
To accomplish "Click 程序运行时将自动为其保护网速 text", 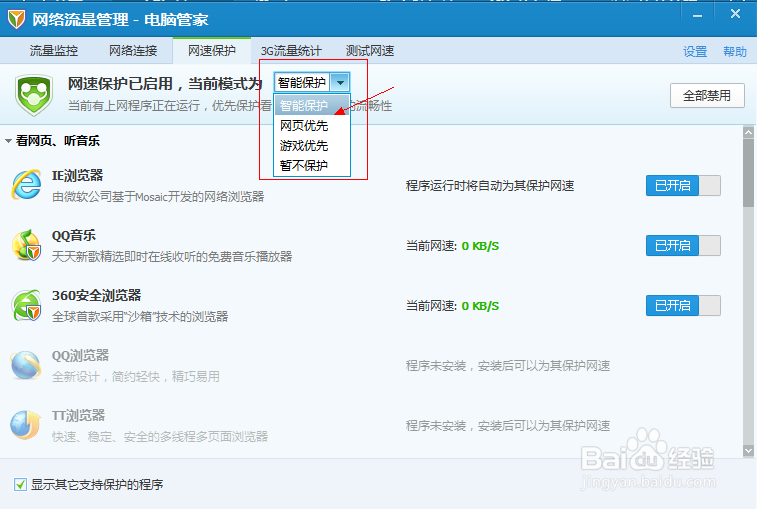I will [x=490, y=185].
